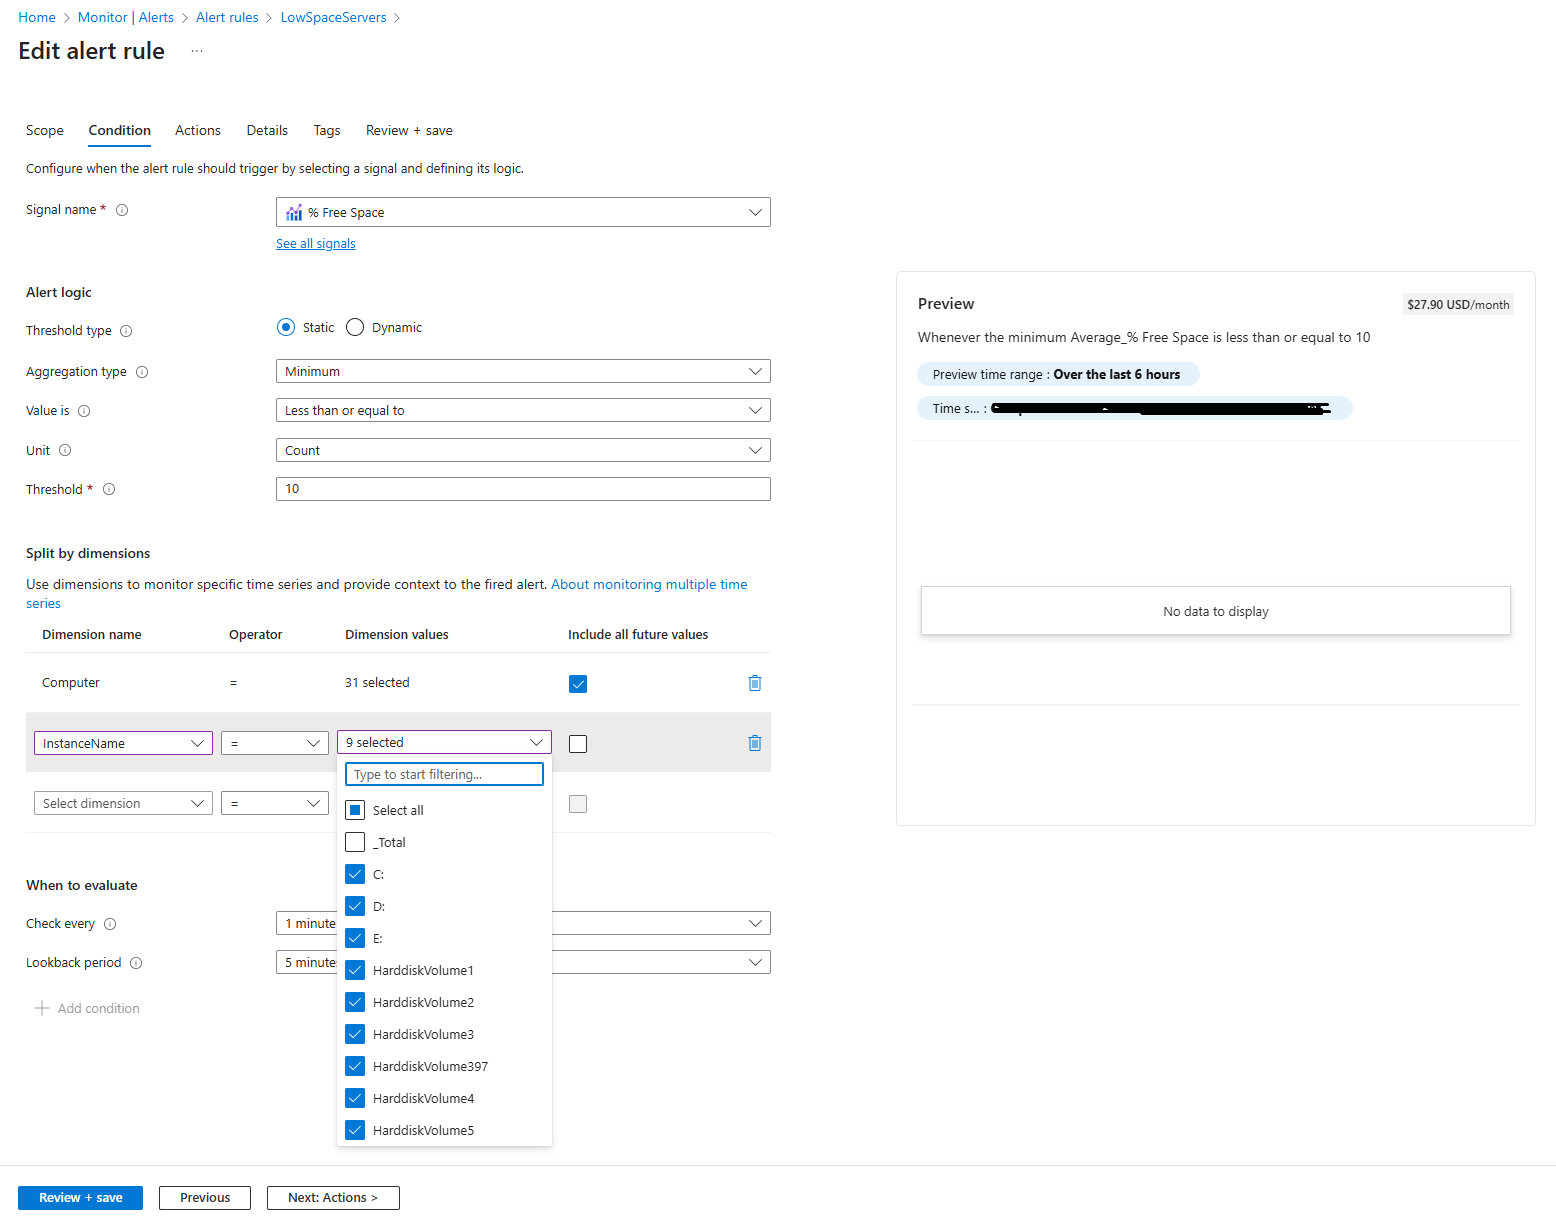This screenshot has height=1223, width=1556.
Task: Open the Less than or equal to dropdown
Action: coord(523,410)
